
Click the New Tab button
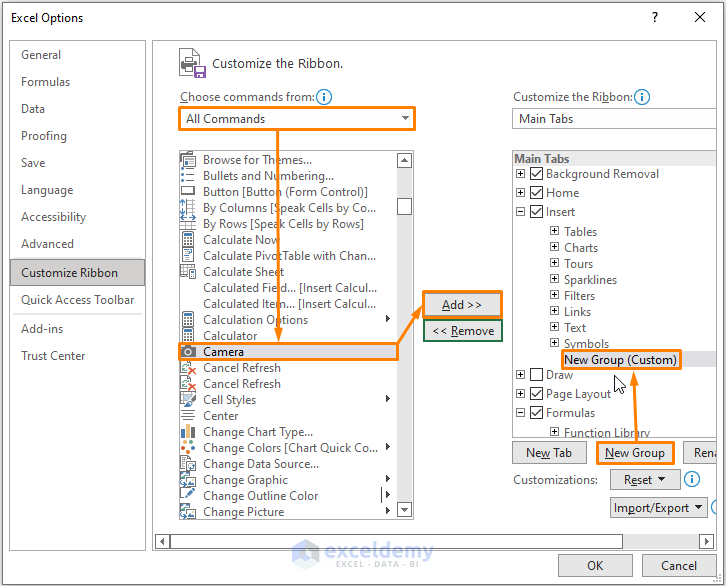point(549,453)
